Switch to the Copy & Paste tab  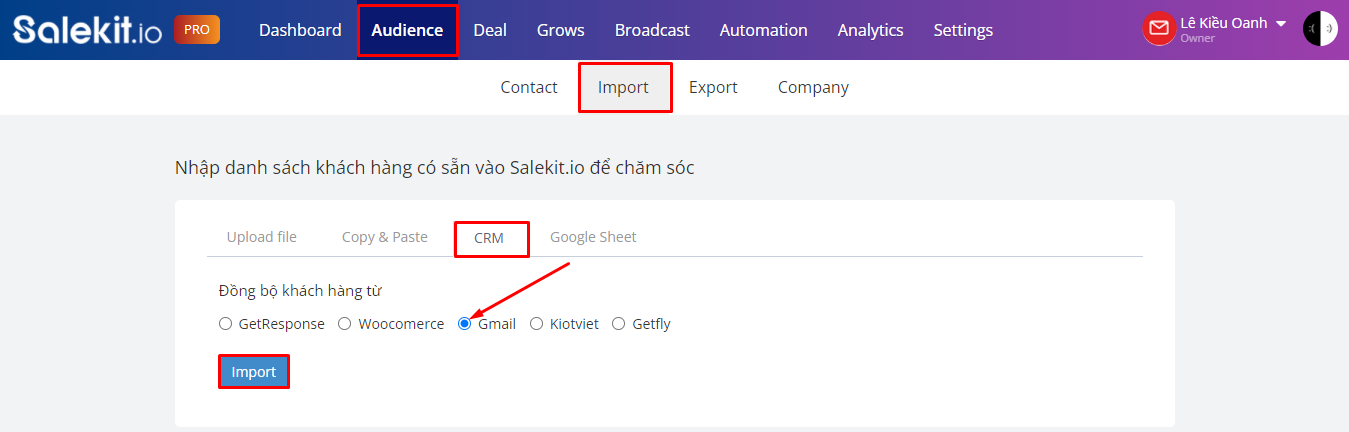384,237
